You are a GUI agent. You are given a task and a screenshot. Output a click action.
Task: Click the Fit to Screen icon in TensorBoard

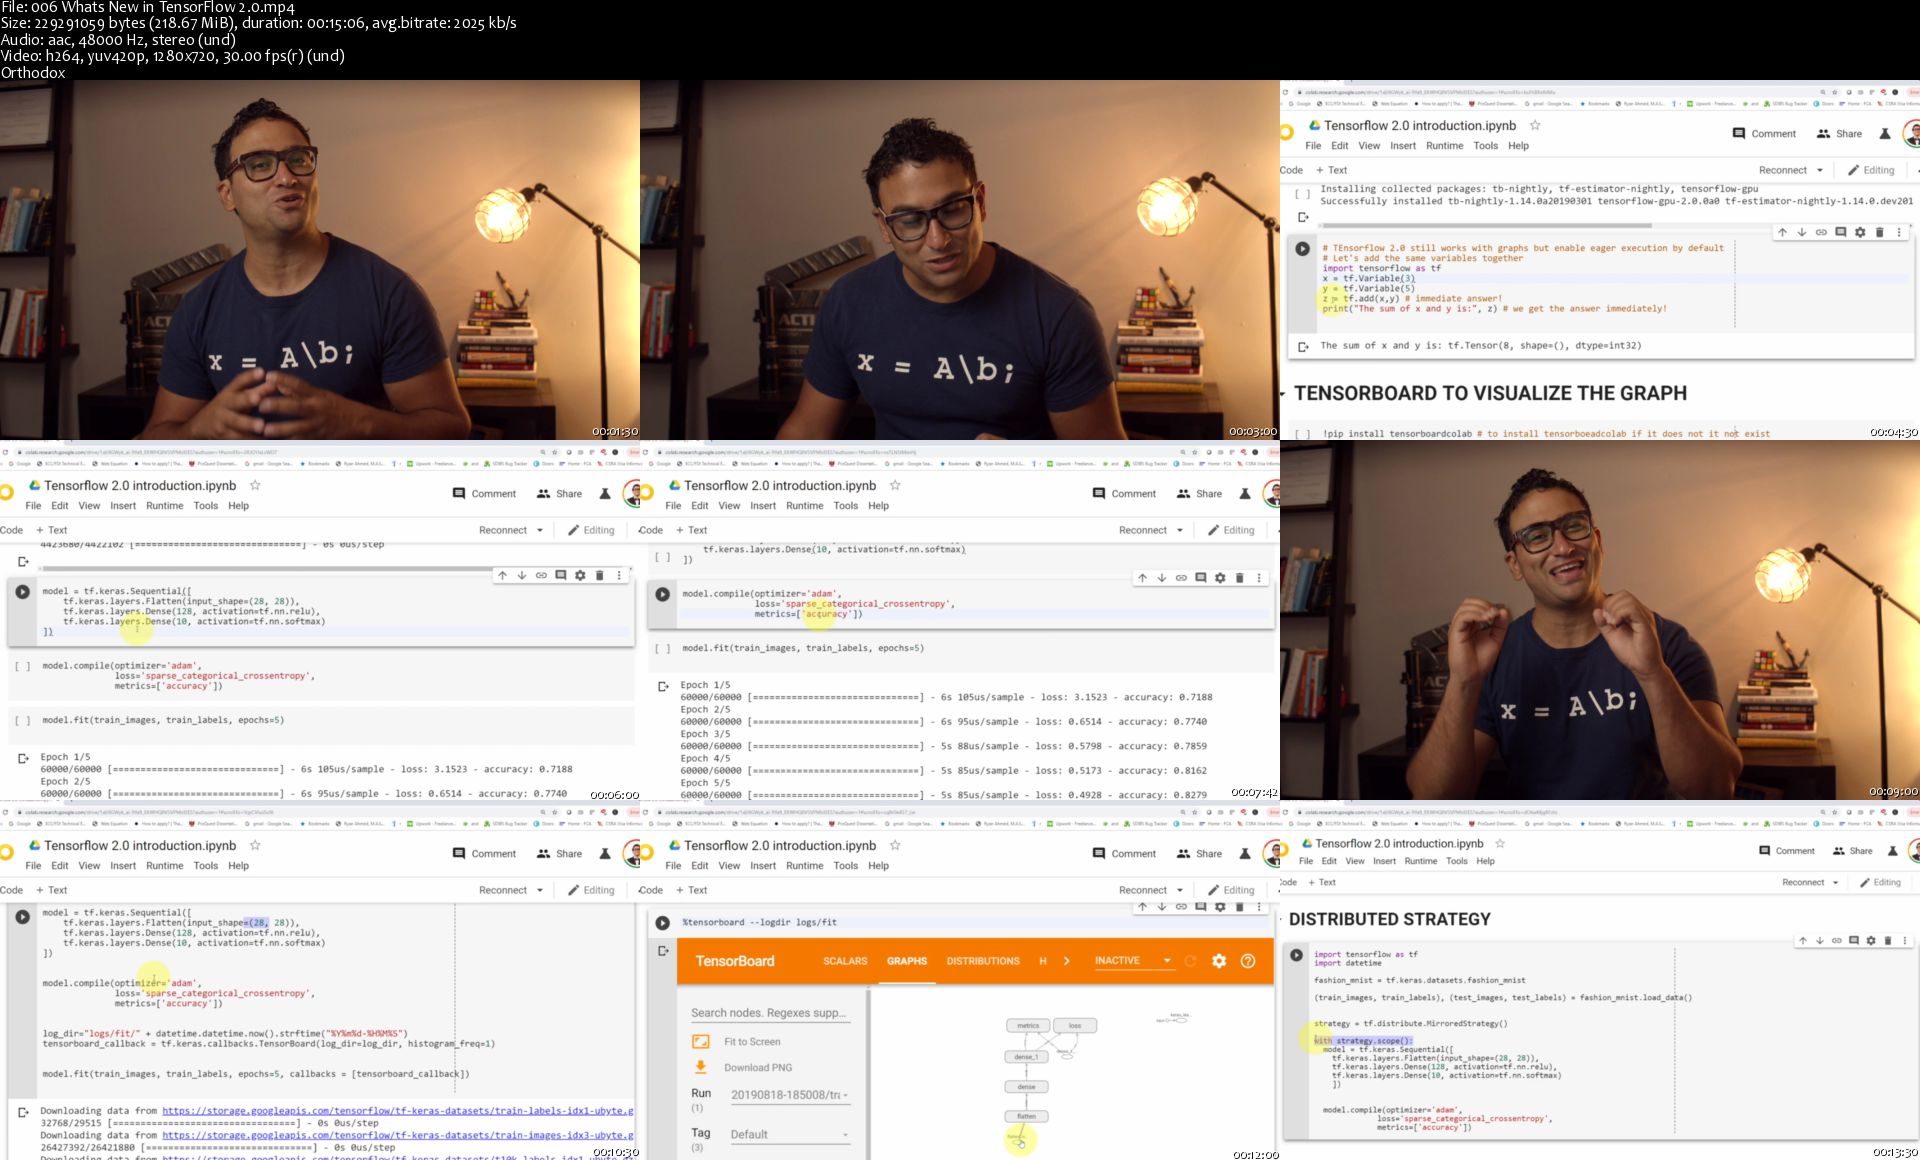(x=701, y=1042)
